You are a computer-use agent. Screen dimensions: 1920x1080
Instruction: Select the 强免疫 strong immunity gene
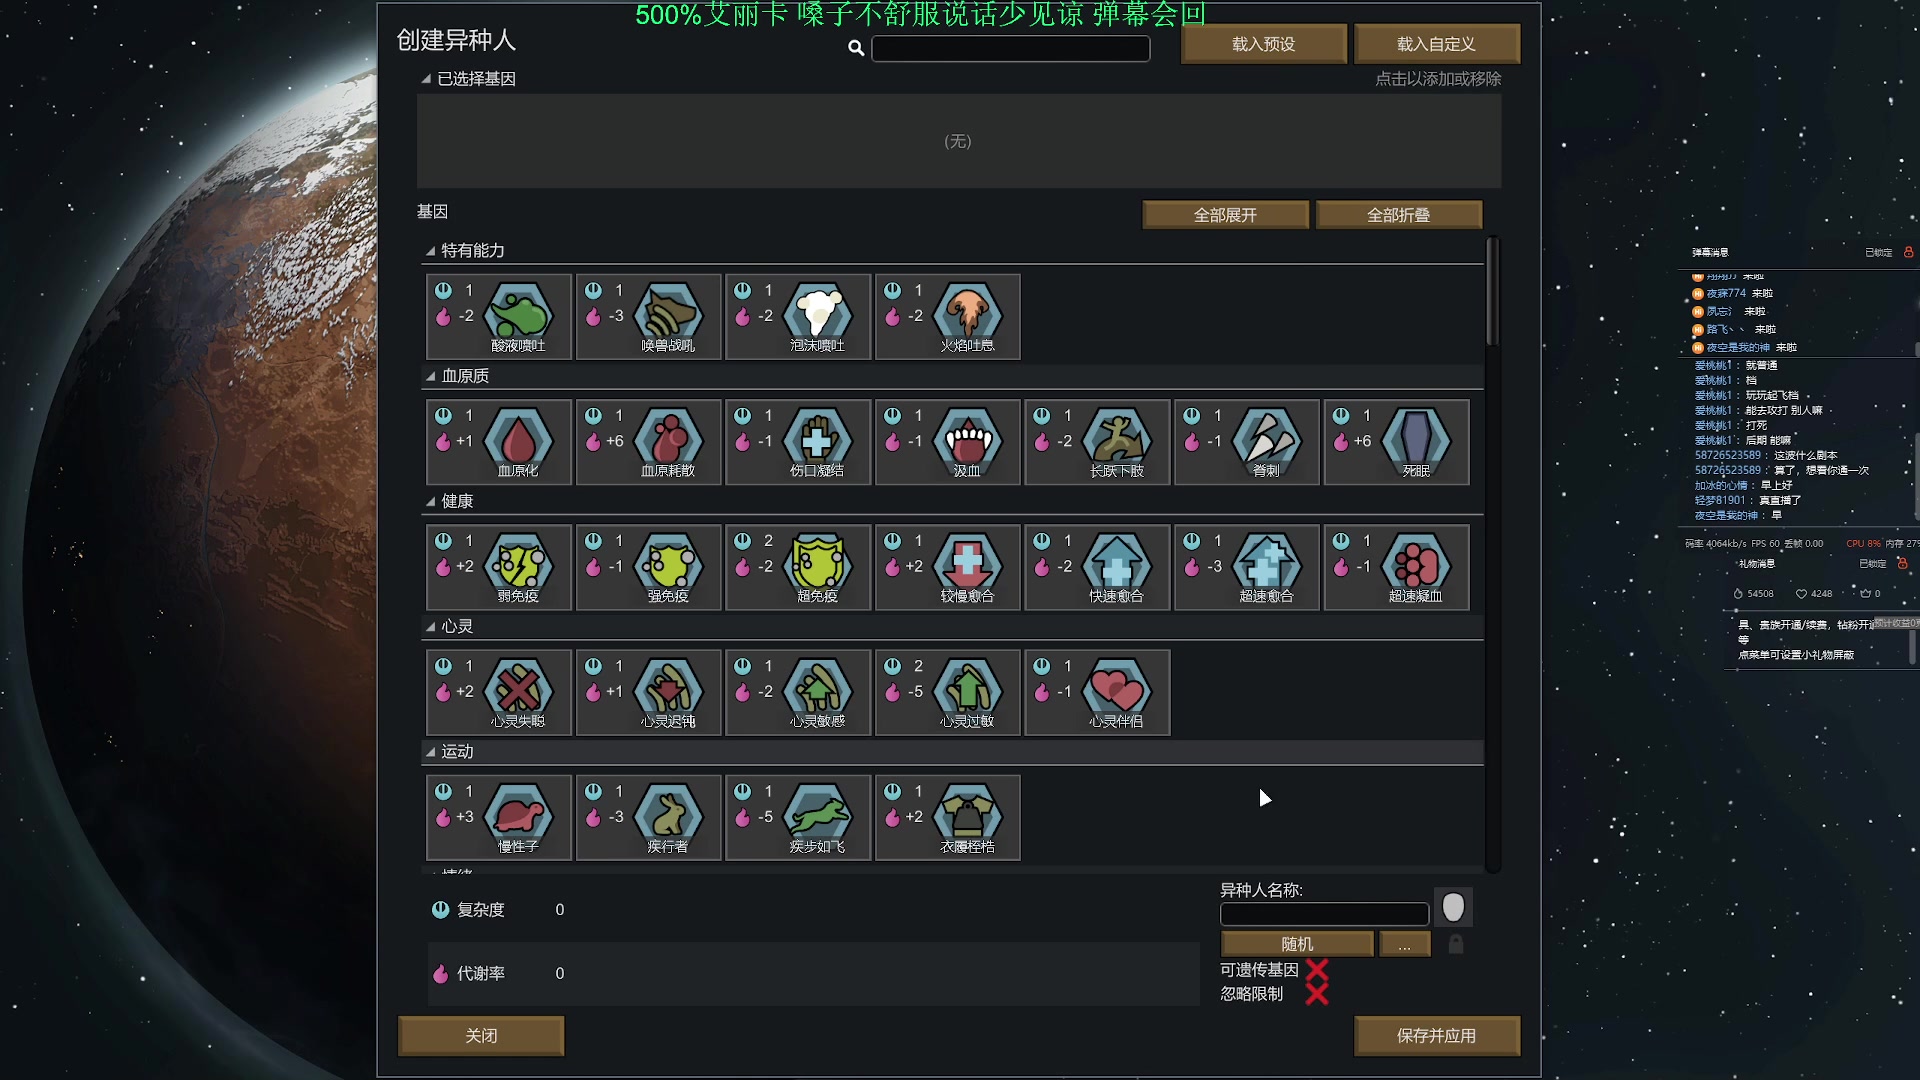[x=648, y=567]
